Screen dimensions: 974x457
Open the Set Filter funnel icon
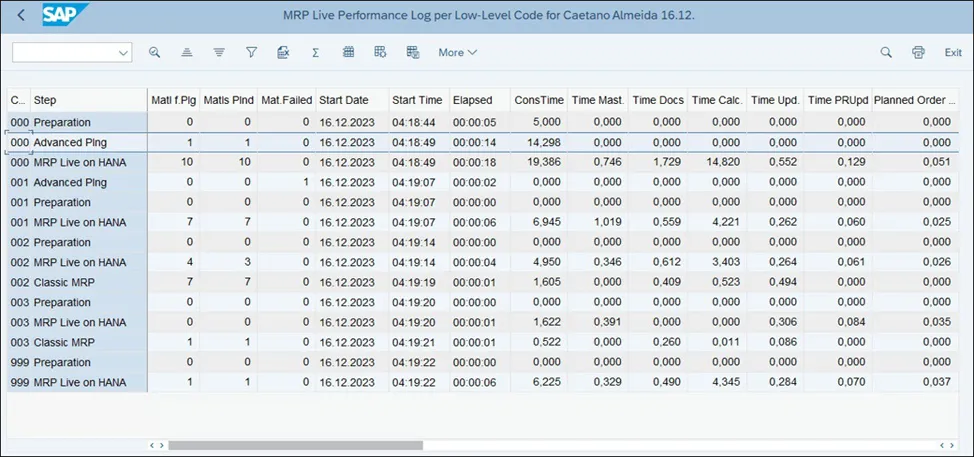coord(251,53)
